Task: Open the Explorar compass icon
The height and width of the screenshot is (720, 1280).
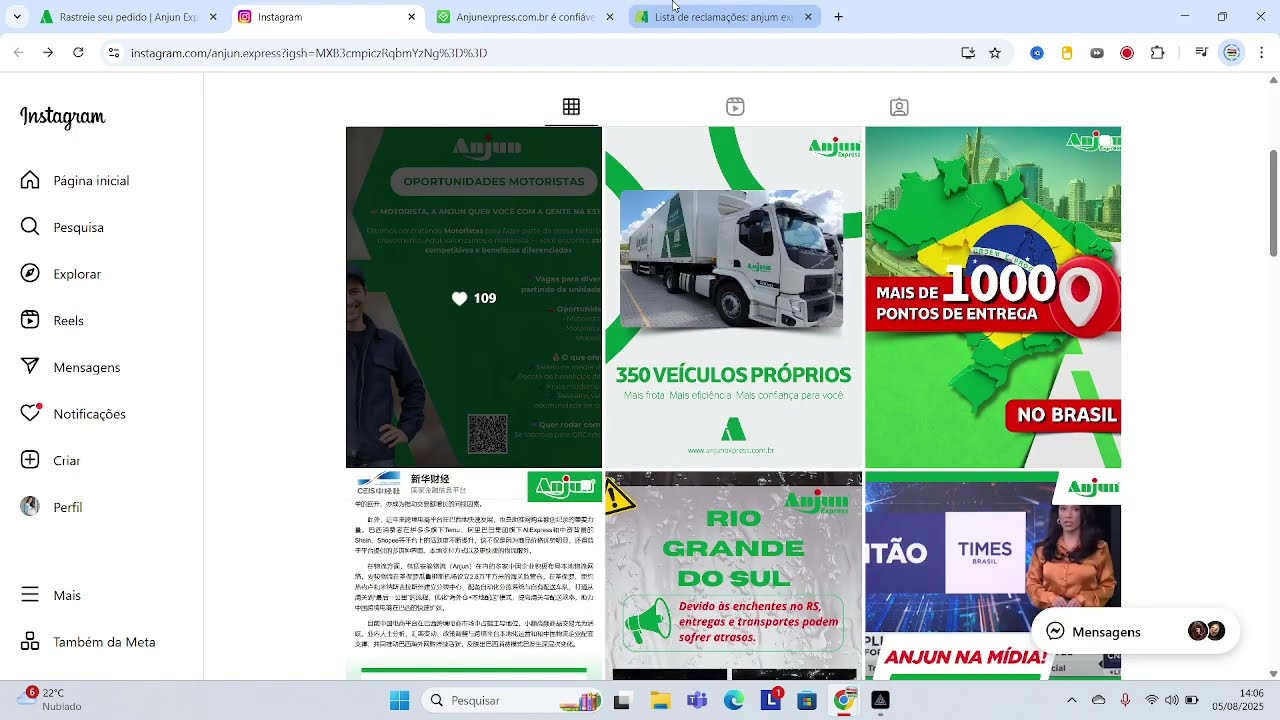Action: 30,274
